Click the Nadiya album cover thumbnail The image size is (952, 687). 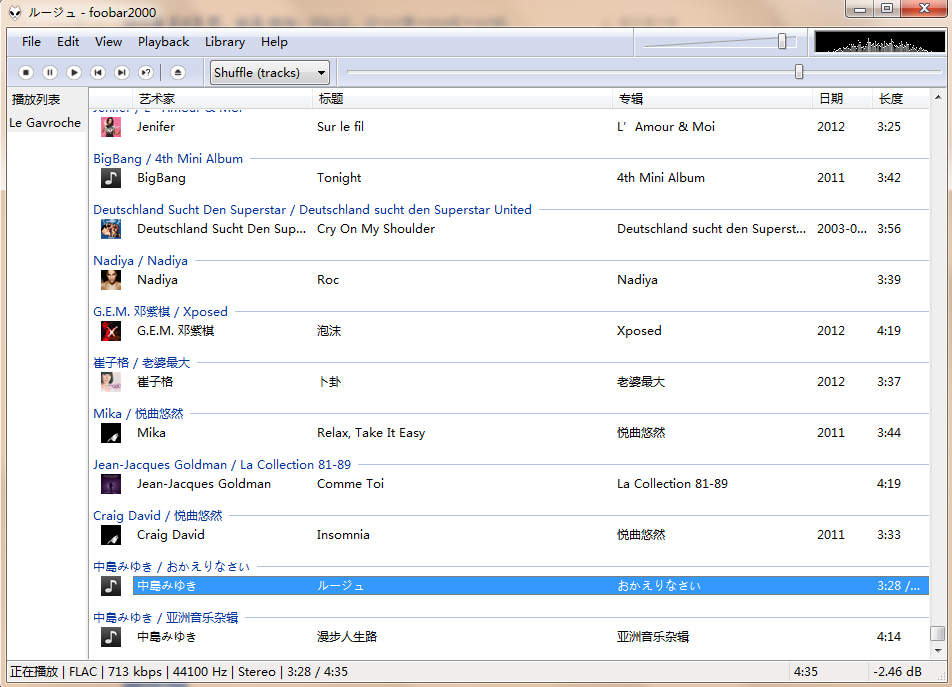coord(110,280)
